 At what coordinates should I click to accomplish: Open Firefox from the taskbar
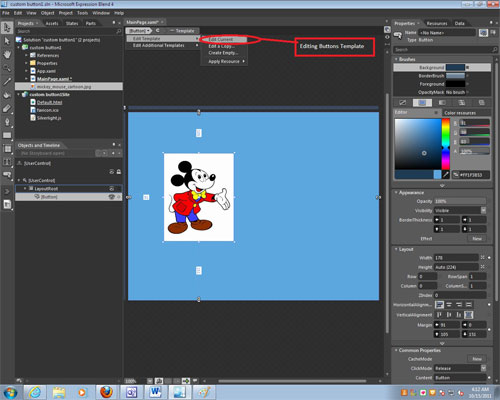tap(106, 392)
